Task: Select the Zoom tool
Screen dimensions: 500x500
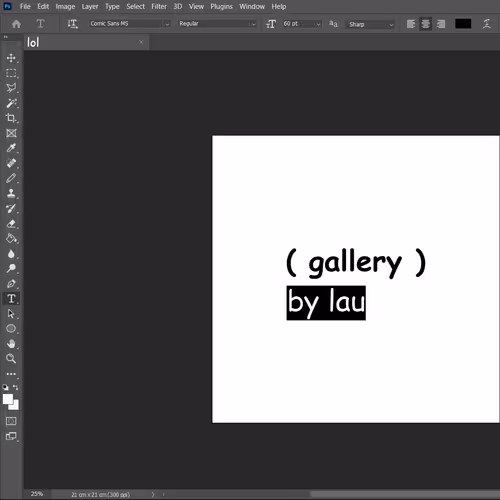Action: point(11,359)
